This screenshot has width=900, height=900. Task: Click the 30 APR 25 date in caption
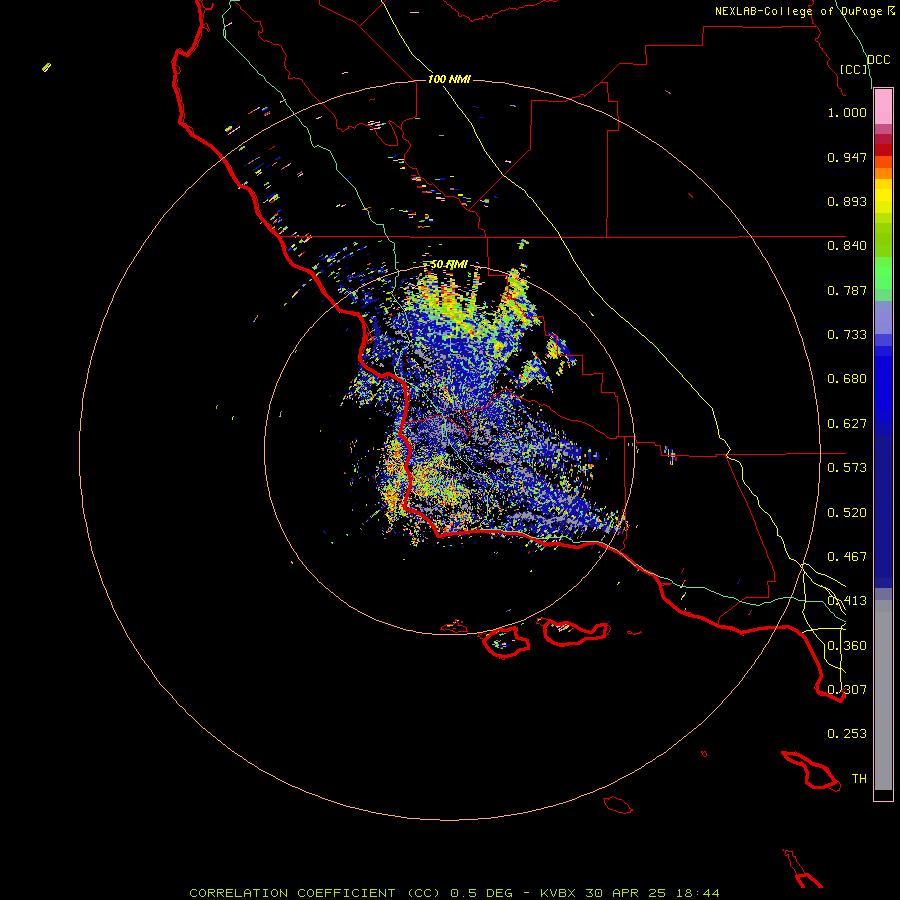tap(625, 893)
